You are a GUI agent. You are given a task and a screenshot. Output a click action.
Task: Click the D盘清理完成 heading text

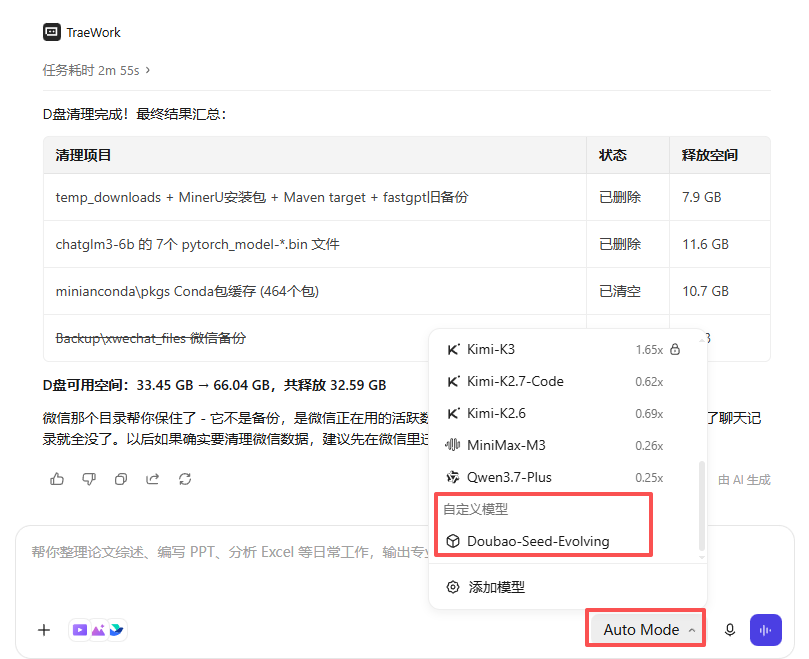(x=134, y=114)
